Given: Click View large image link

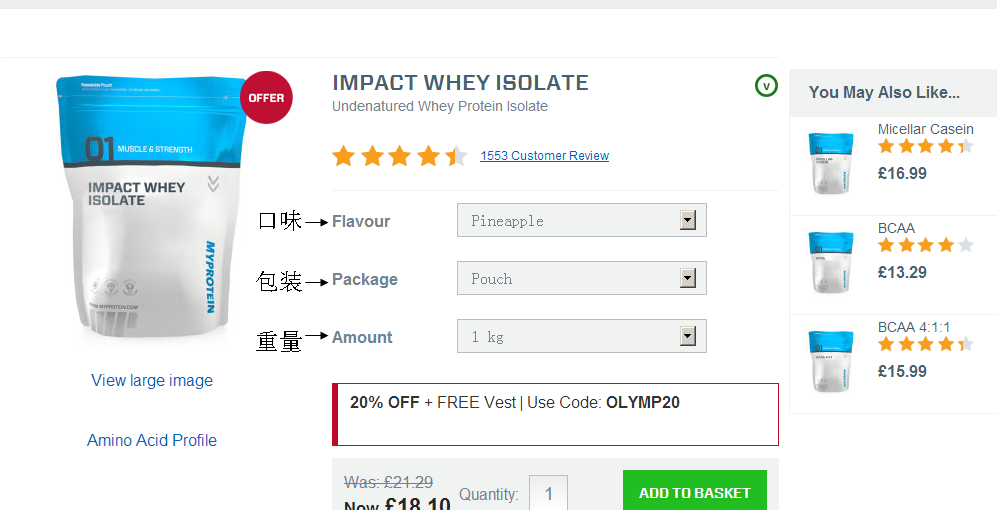Looking at the screenshot, I should point(152,380).
